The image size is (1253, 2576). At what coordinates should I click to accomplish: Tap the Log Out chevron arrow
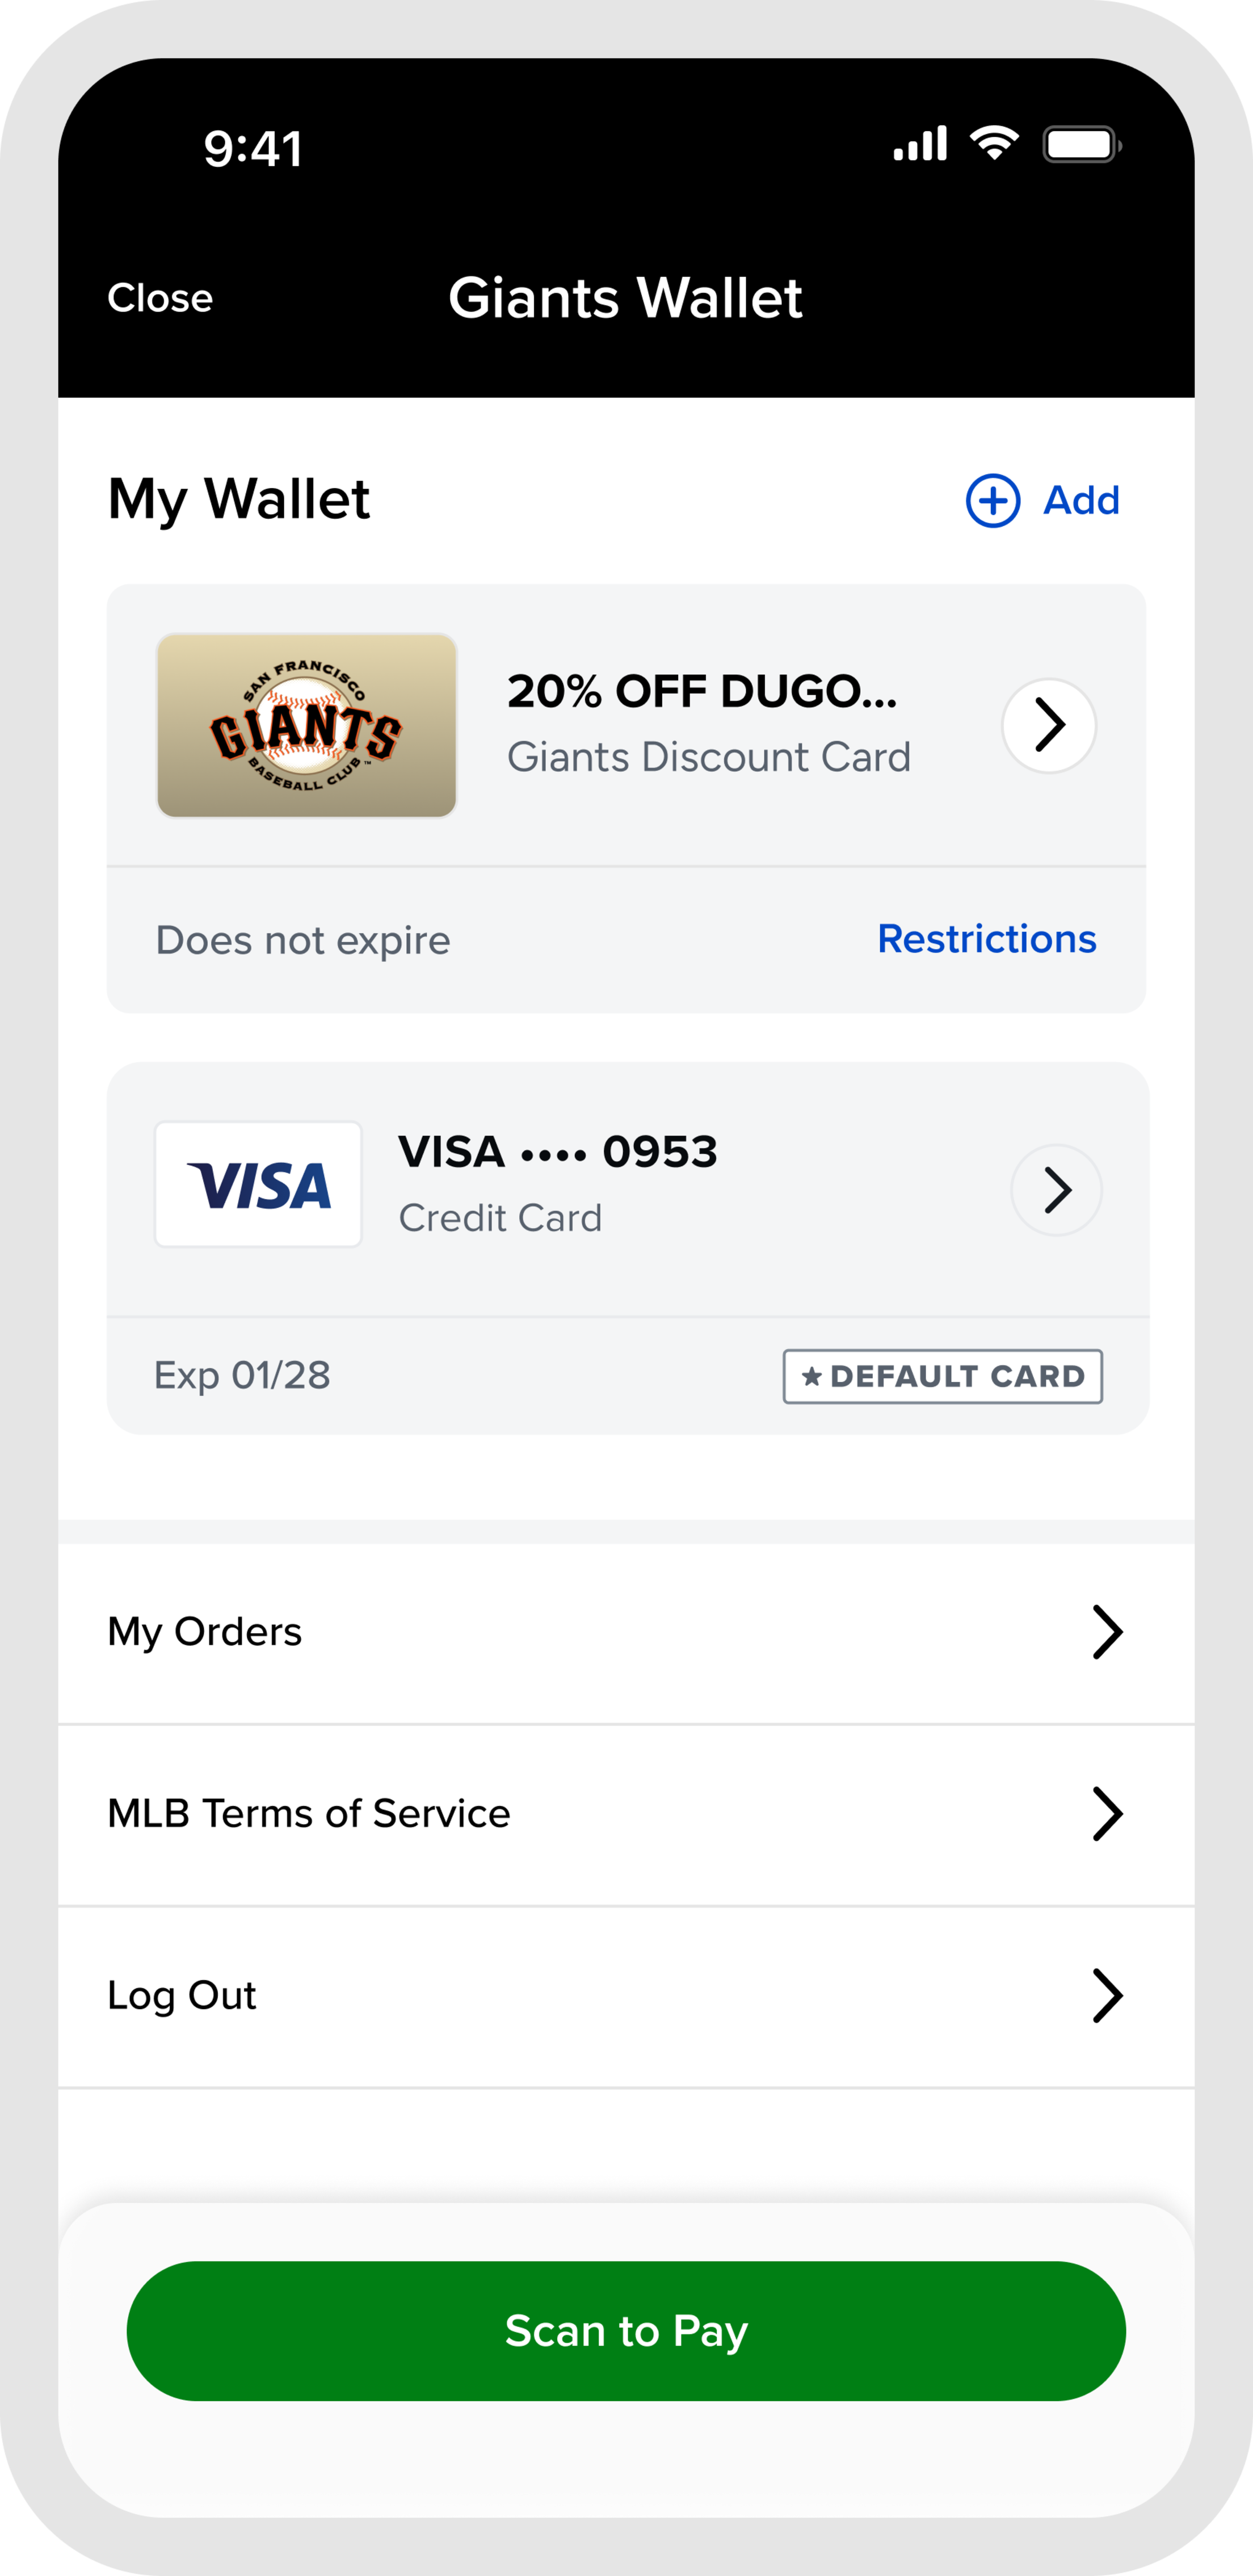coord(1107,1995)
